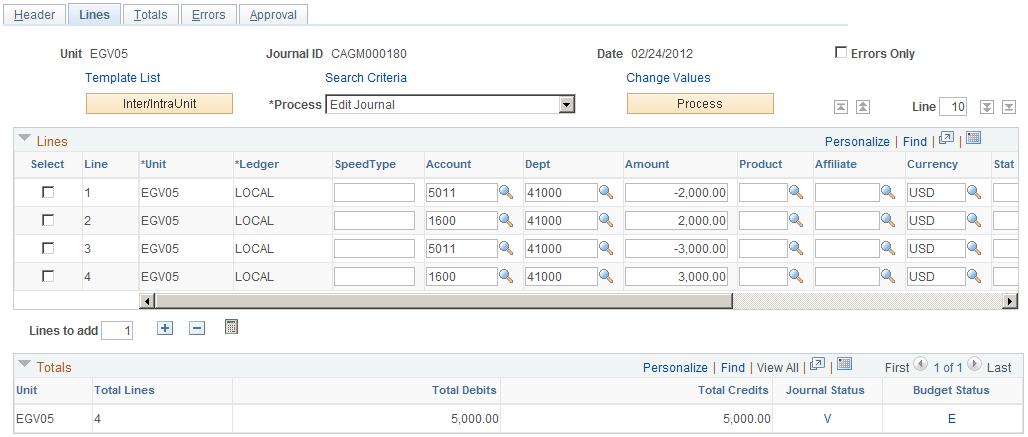Image resolution: width=1028 pixels, height=437 pixels.
Task: Click the Line number input field
Action: (953, 107)
